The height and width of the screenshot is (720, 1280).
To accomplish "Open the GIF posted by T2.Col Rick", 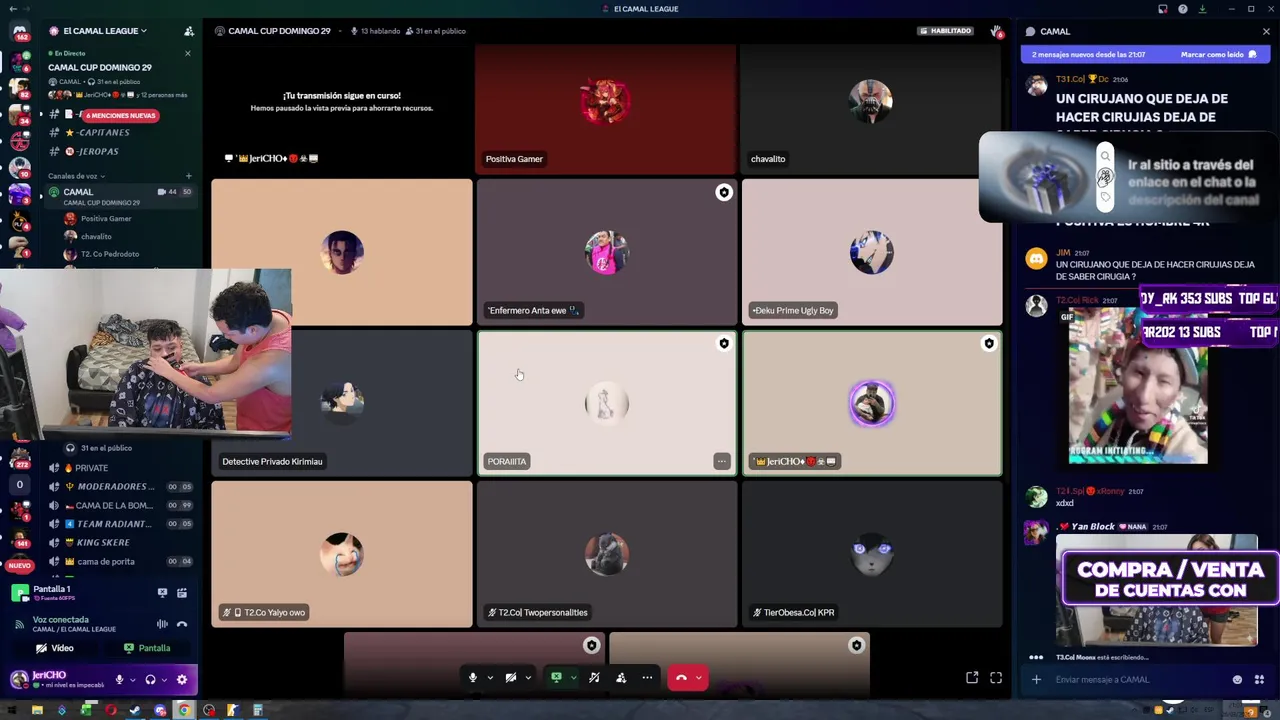I will tap(1138, 386).
